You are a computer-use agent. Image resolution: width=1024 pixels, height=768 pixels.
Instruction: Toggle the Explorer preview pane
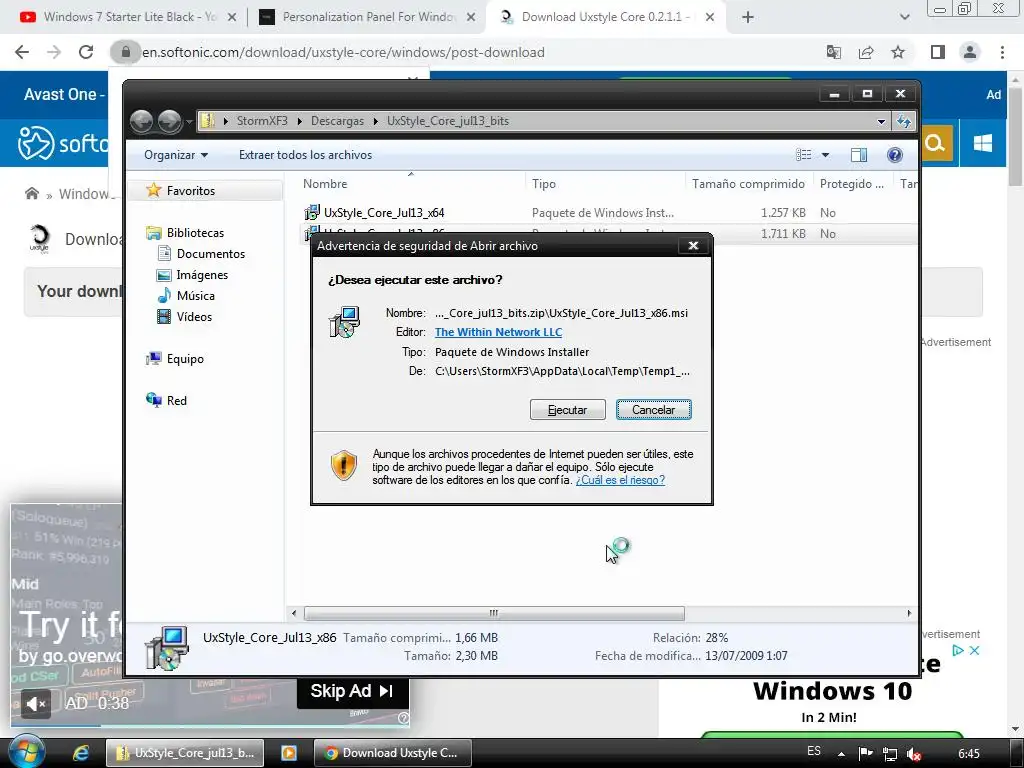click(x=859, y=155)
